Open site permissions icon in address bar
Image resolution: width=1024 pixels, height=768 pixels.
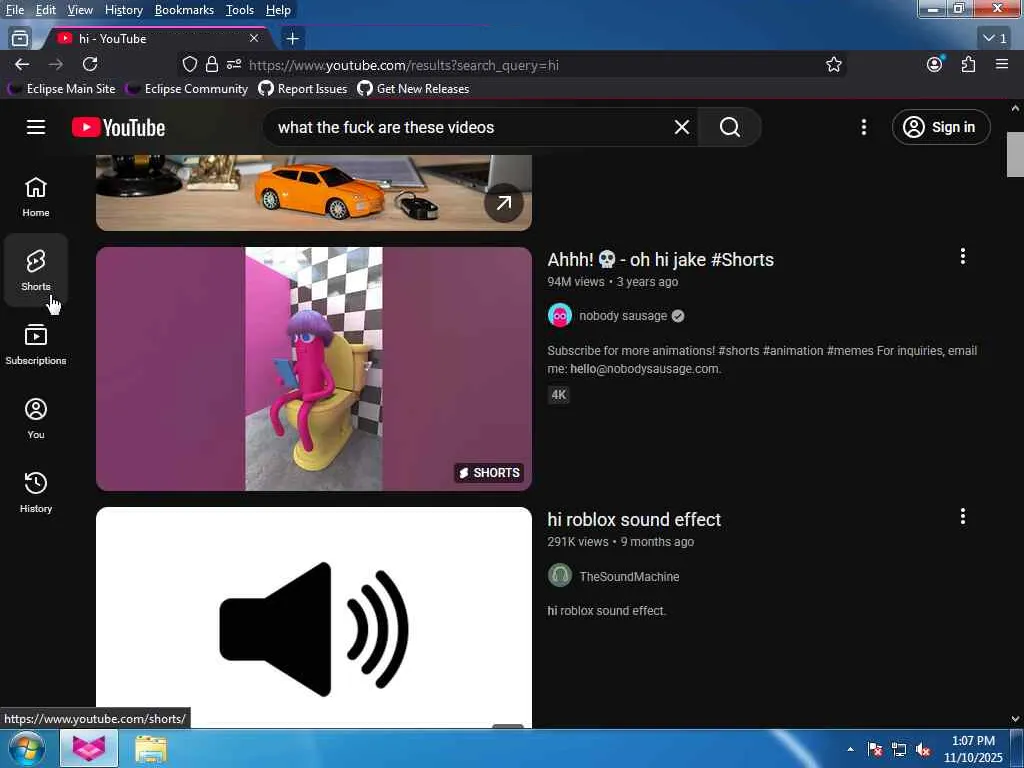click(234, 64)
